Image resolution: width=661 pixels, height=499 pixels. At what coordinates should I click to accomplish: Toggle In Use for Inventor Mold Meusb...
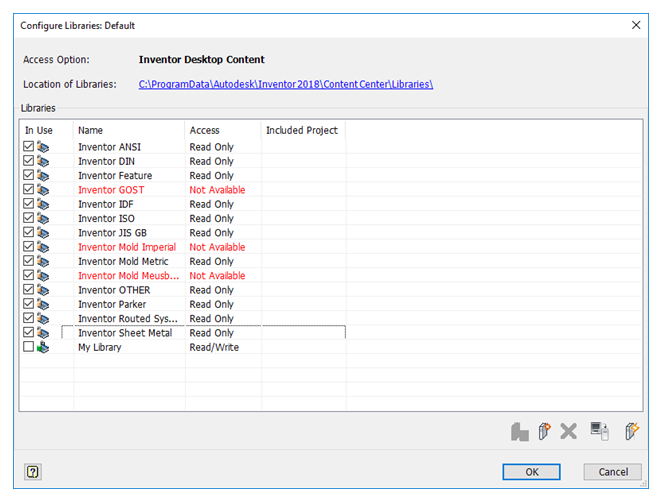(28, 275)
